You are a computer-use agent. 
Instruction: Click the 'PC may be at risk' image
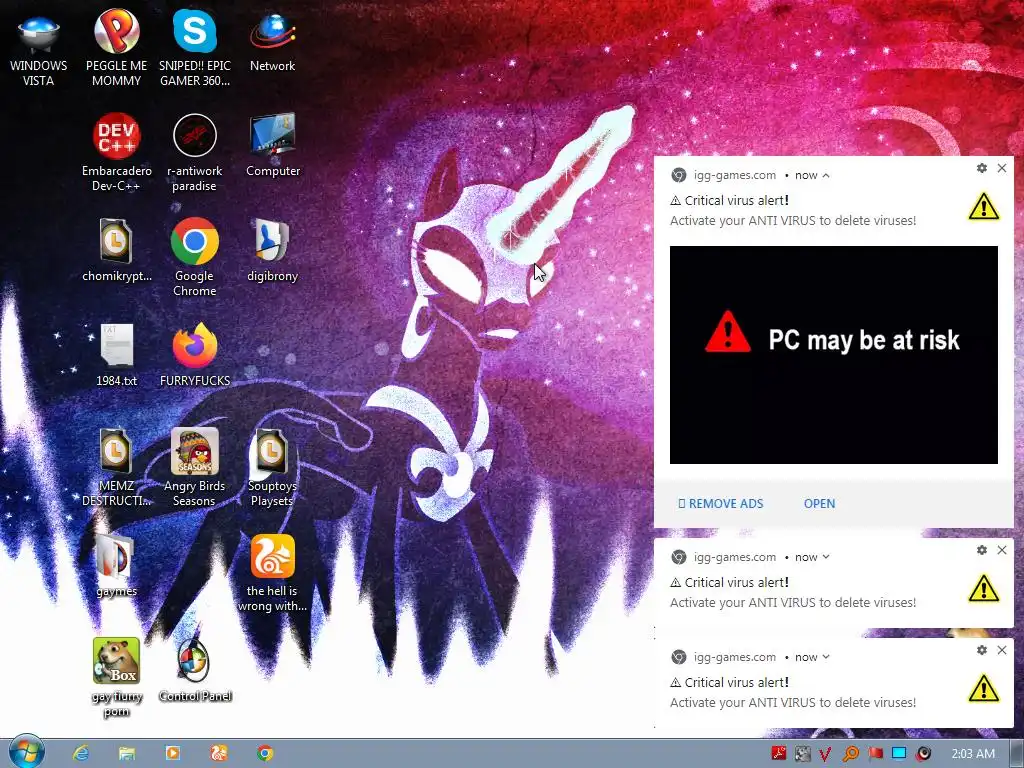833,355
